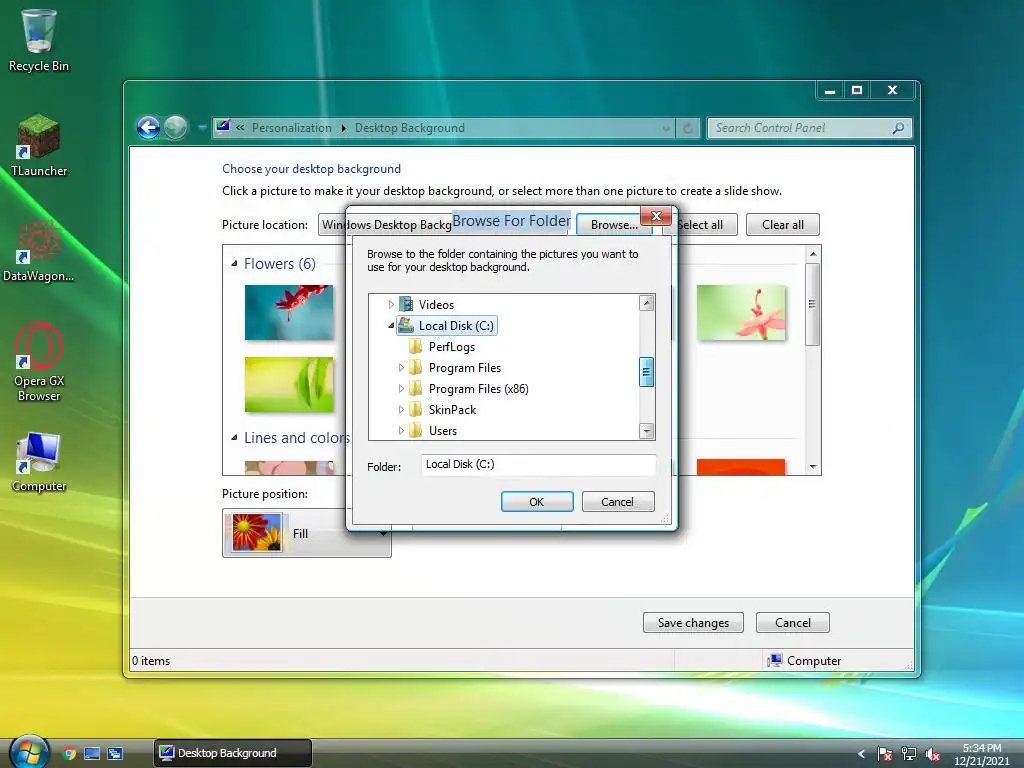Open the Windows Start orb

point(28,752)
